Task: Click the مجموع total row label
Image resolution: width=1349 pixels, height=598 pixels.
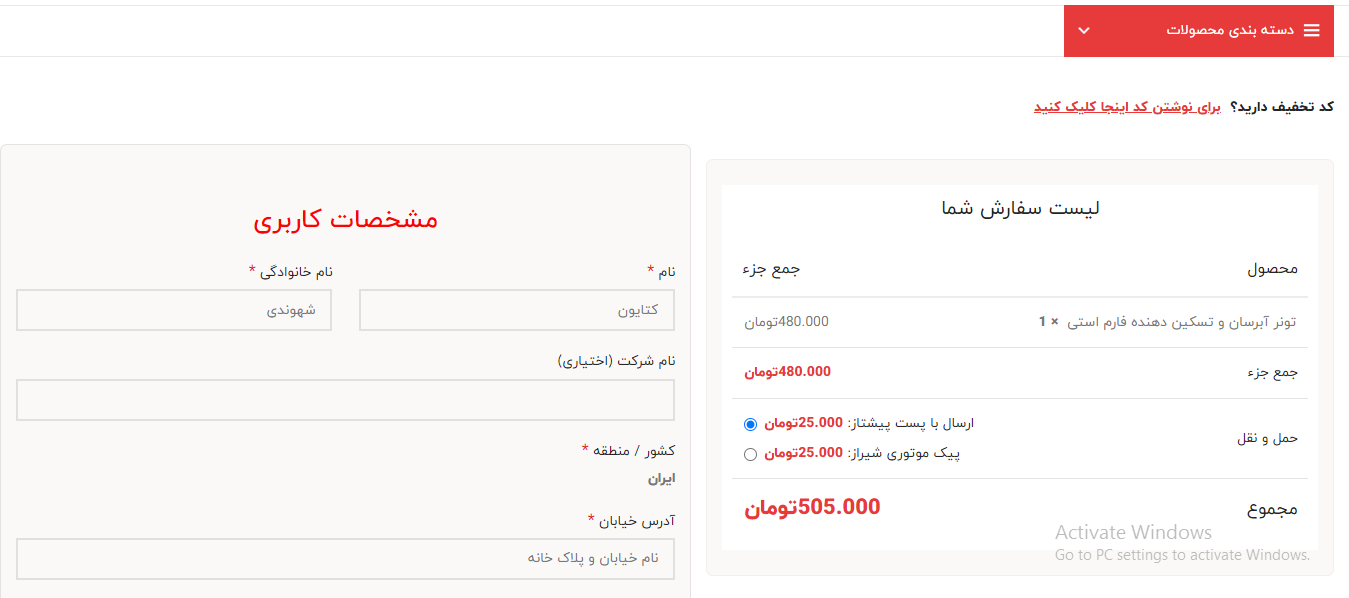Action: coord(1272,509)
